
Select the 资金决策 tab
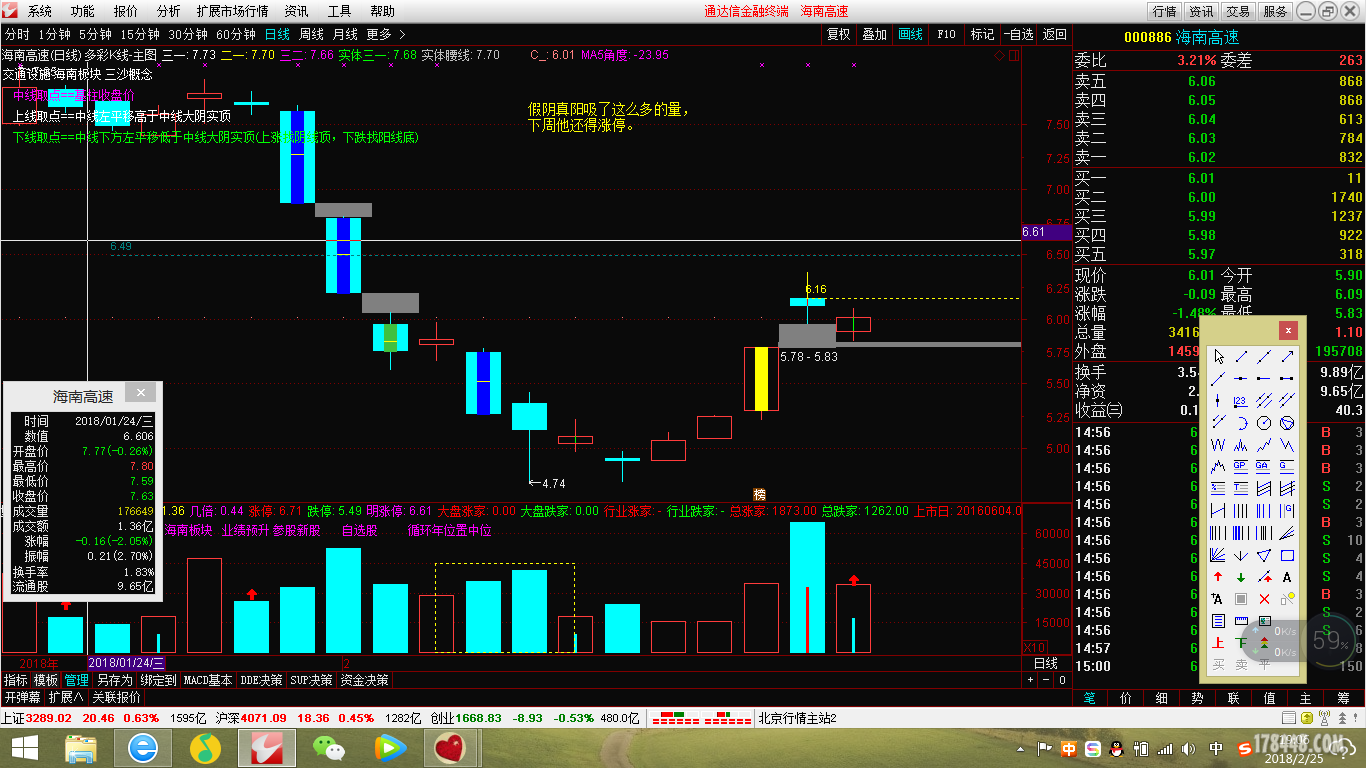364,680
